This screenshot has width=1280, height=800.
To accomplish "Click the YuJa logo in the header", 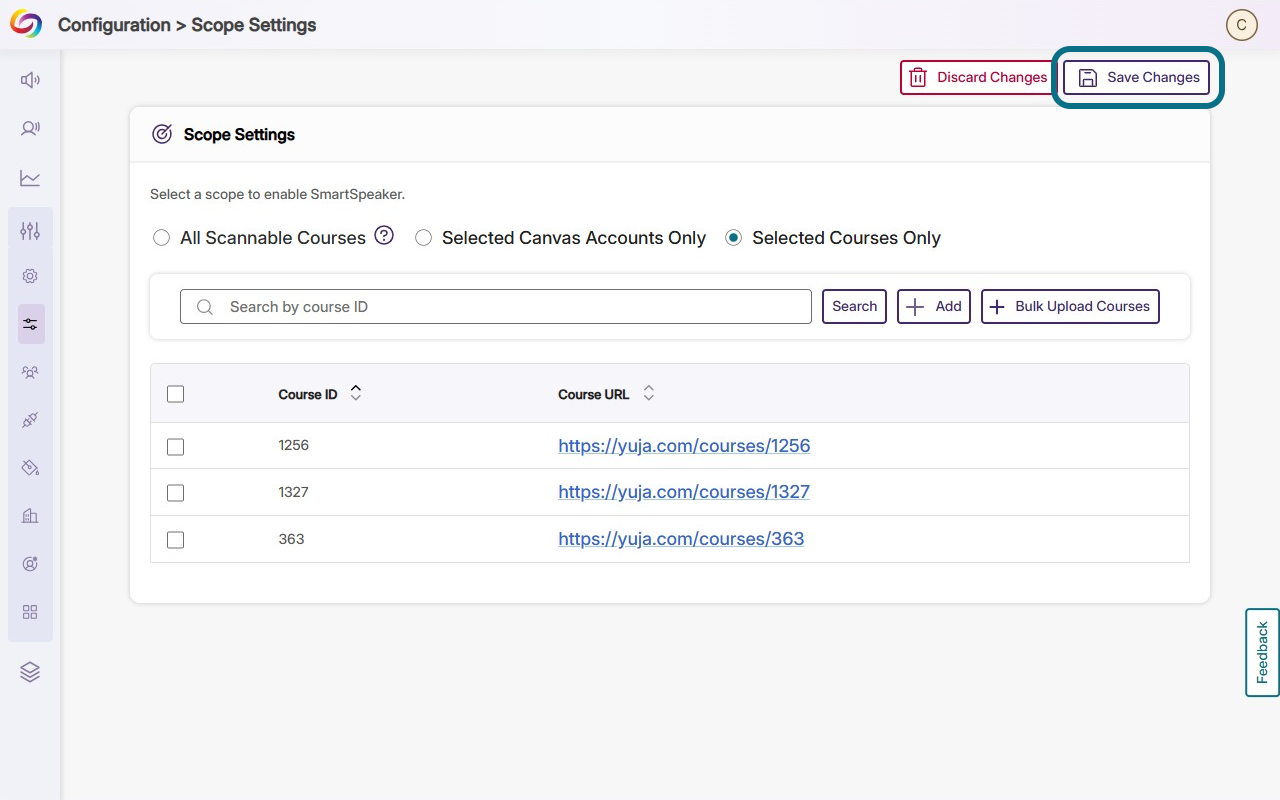I will point(26,25).
